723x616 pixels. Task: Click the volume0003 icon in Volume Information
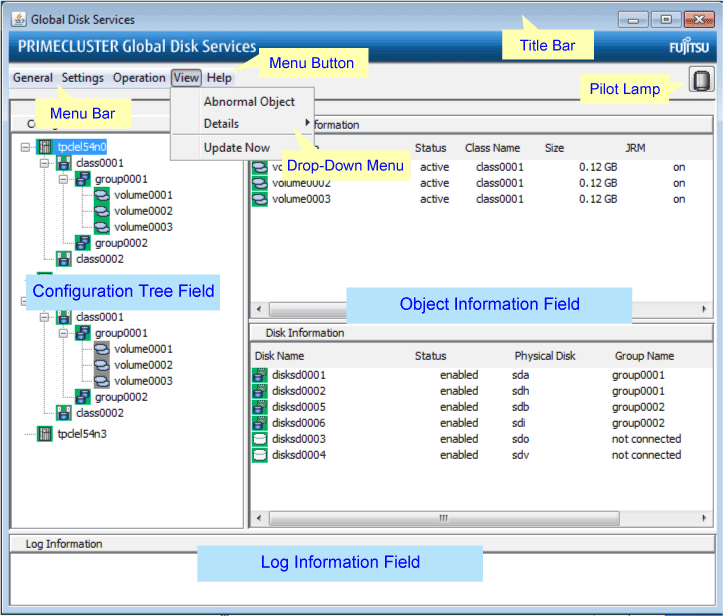point(260,199)
